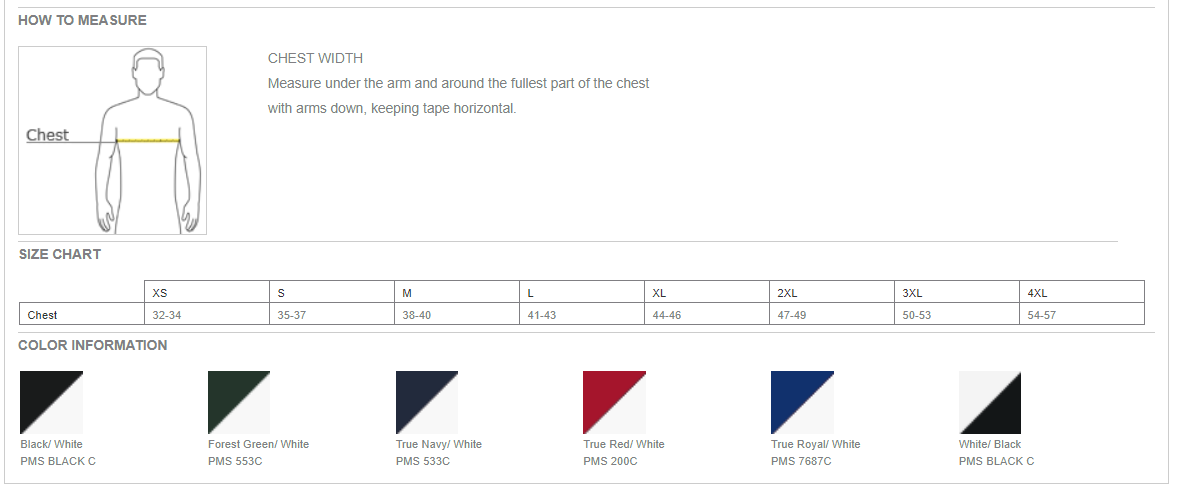Click the M chest range 38-40
Screen dimensions: 1182x491
pyautogui.click(x=416, y=315)
